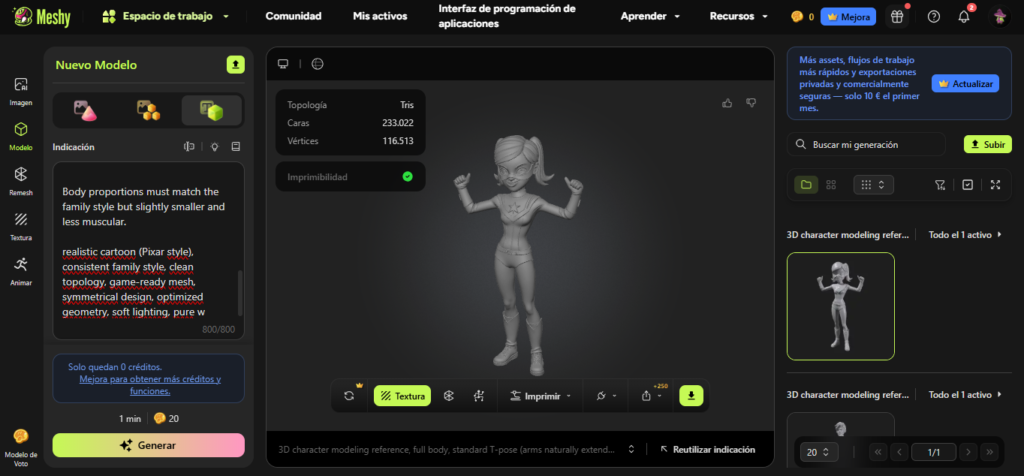Click the text cursor icon next to Indicación
This screenshot has width=1024, height=476.
(x=189, y=147)
